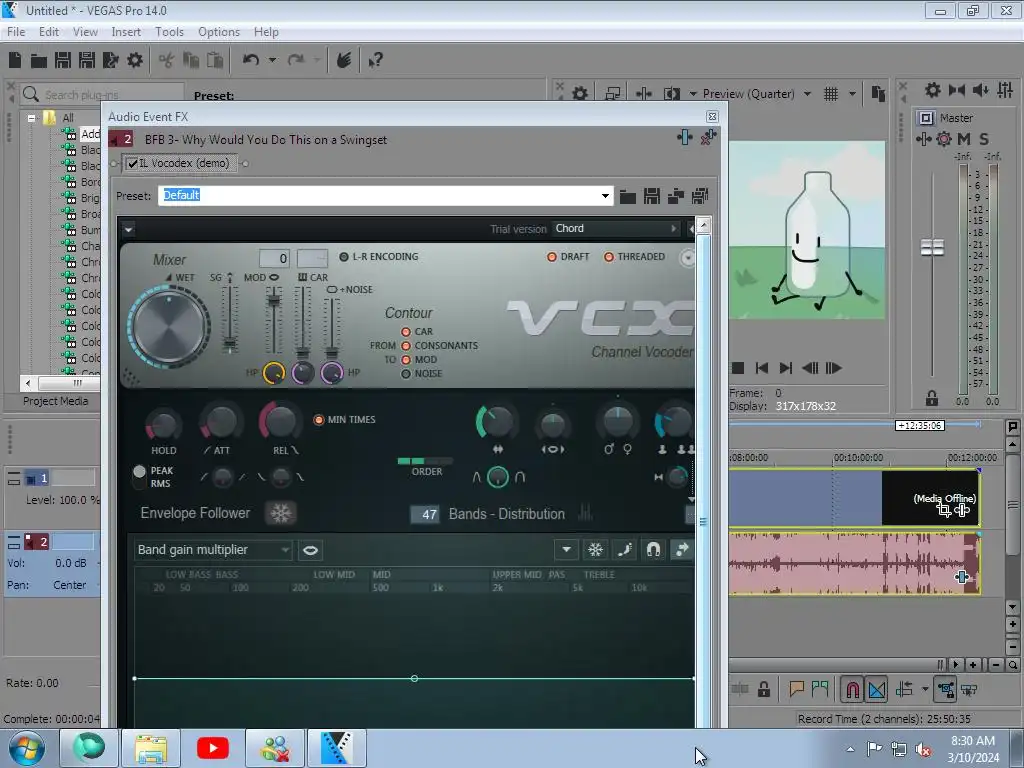The width and height of the screenshot is (1024, 768).
Task: Open the Edit menu
Action: point(48,31)
